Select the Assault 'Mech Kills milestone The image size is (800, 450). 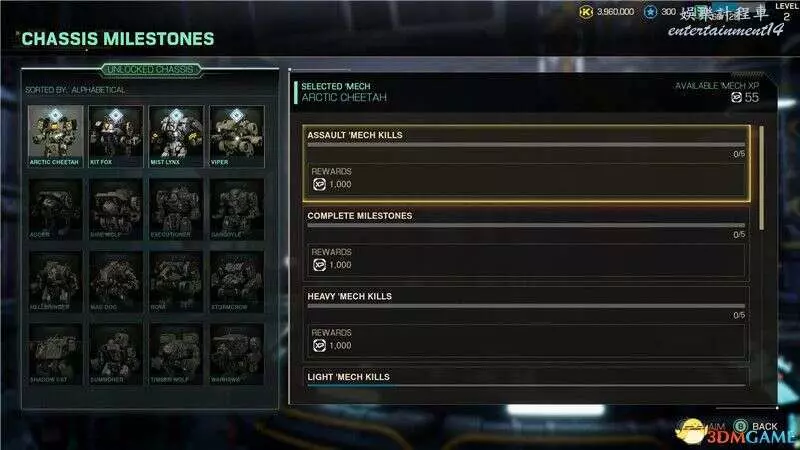(527, 163)
